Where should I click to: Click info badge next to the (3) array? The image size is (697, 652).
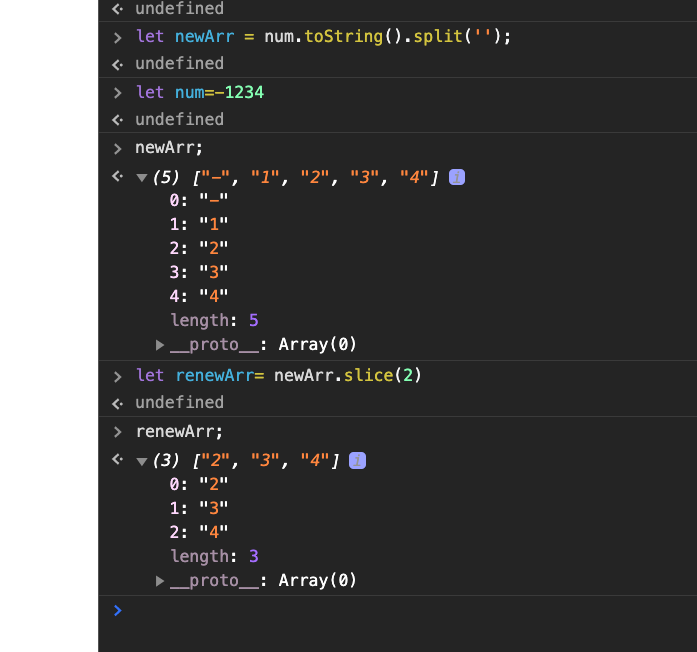pos(357,460)
